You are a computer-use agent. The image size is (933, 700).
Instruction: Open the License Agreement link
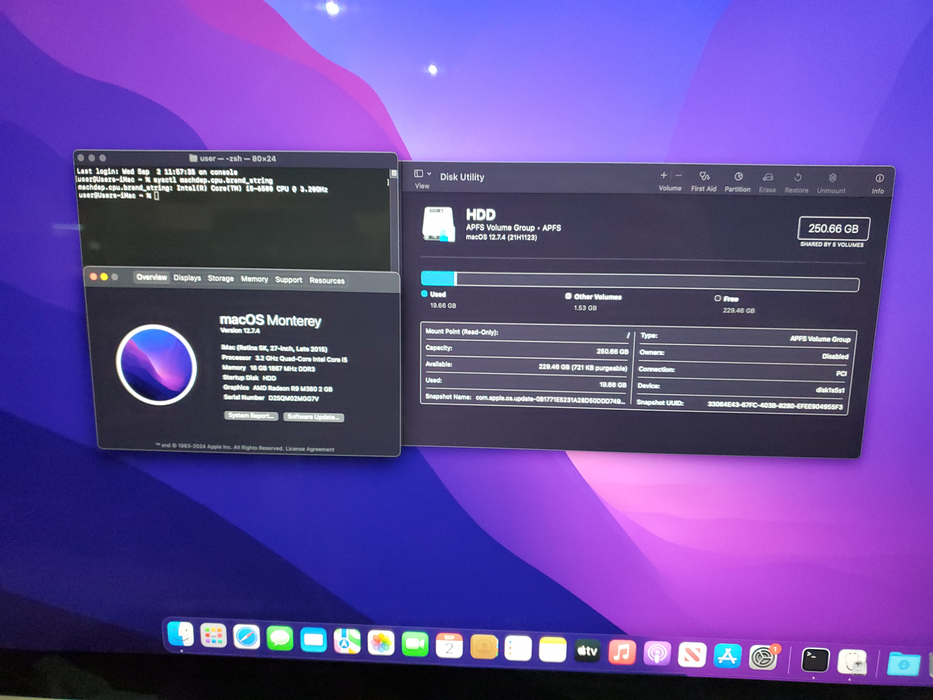click(309, 449)
